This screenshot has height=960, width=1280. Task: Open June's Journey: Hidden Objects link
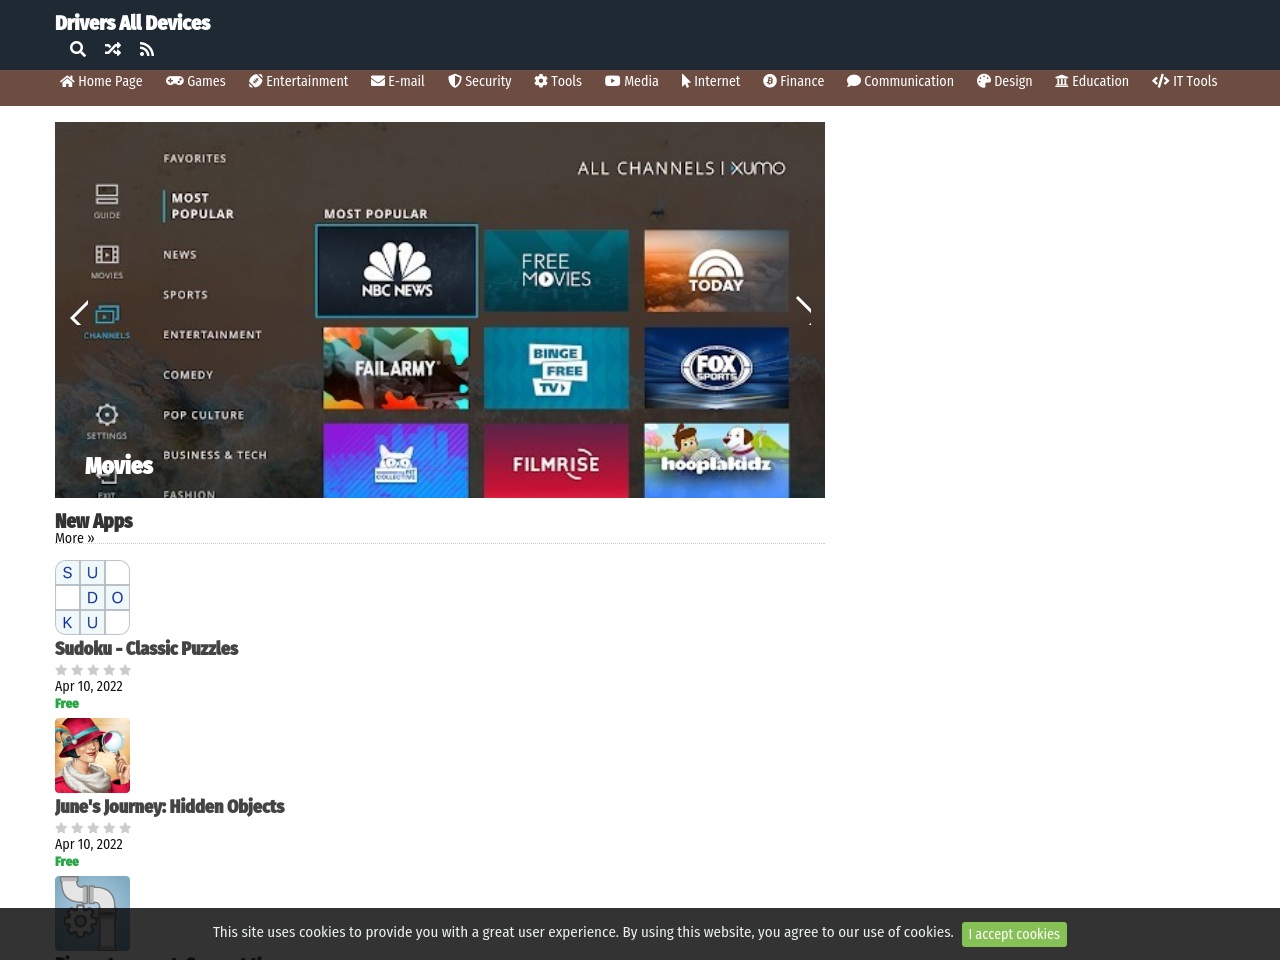coord(170,806)
